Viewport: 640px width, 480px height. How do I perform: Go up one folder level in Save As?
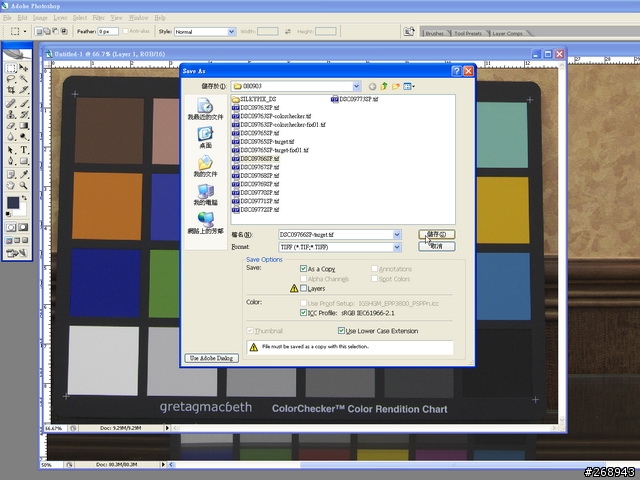(x=384, y=86)
